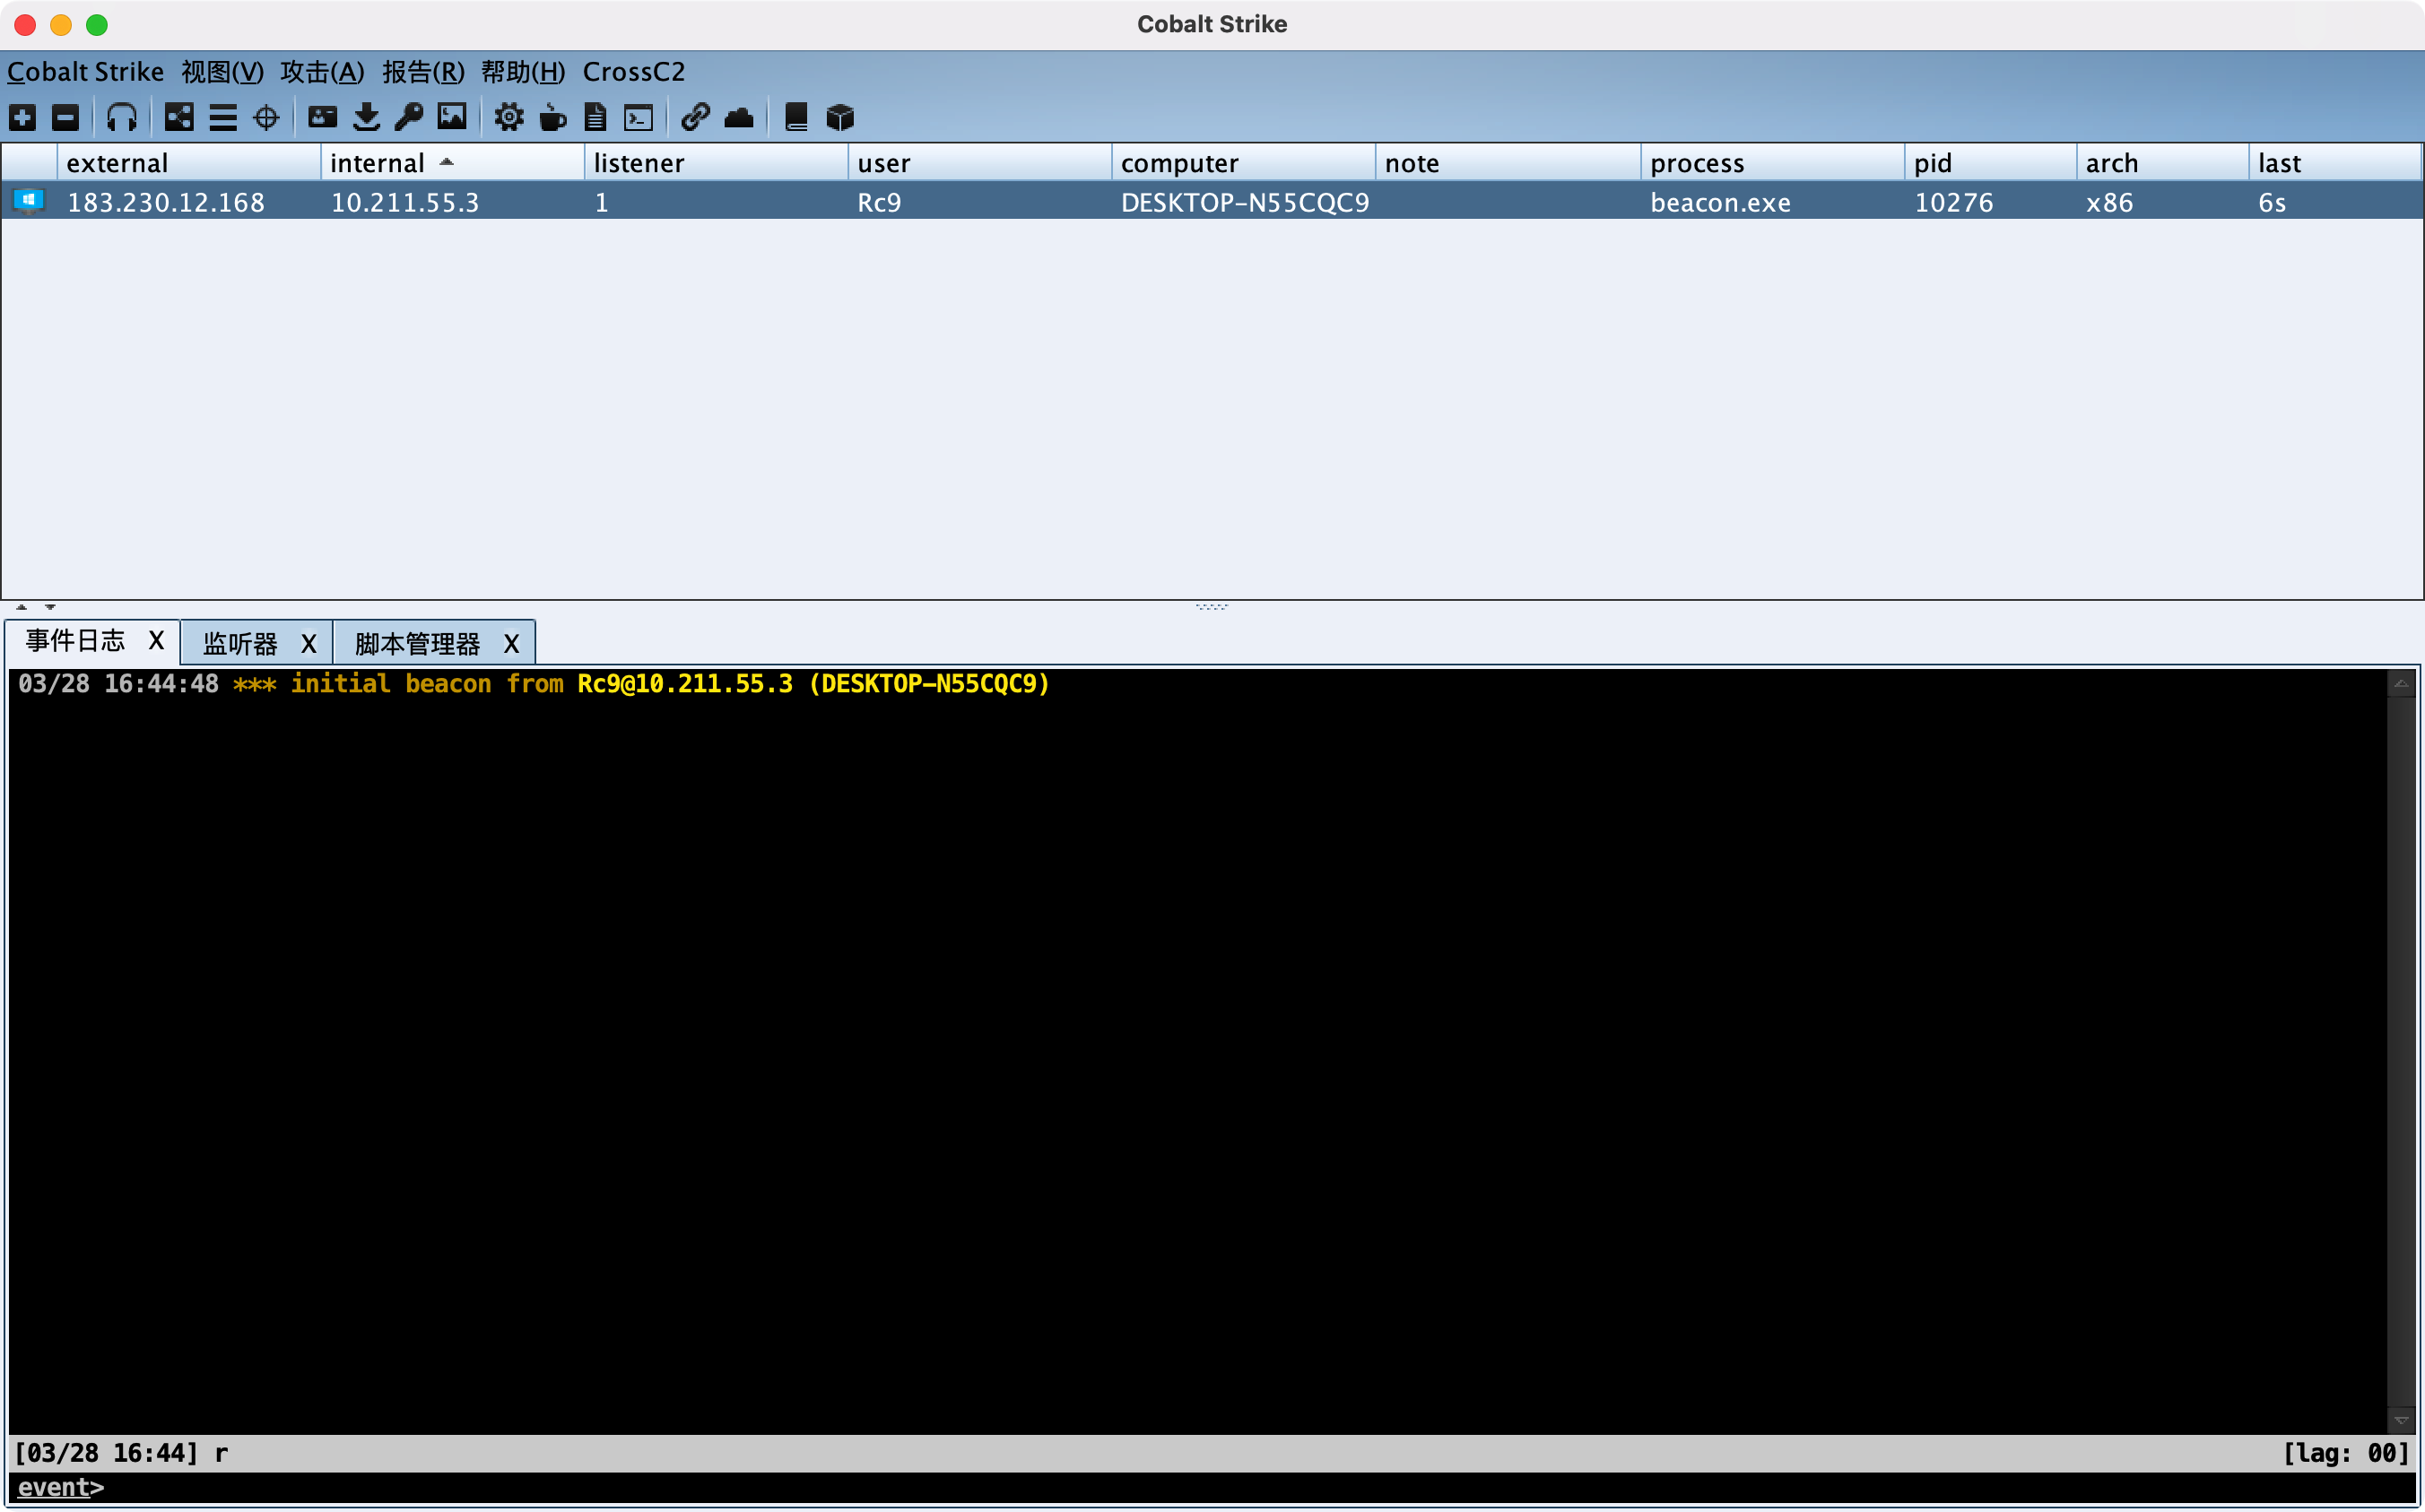Switch to session table view icon

click(223, 118)
